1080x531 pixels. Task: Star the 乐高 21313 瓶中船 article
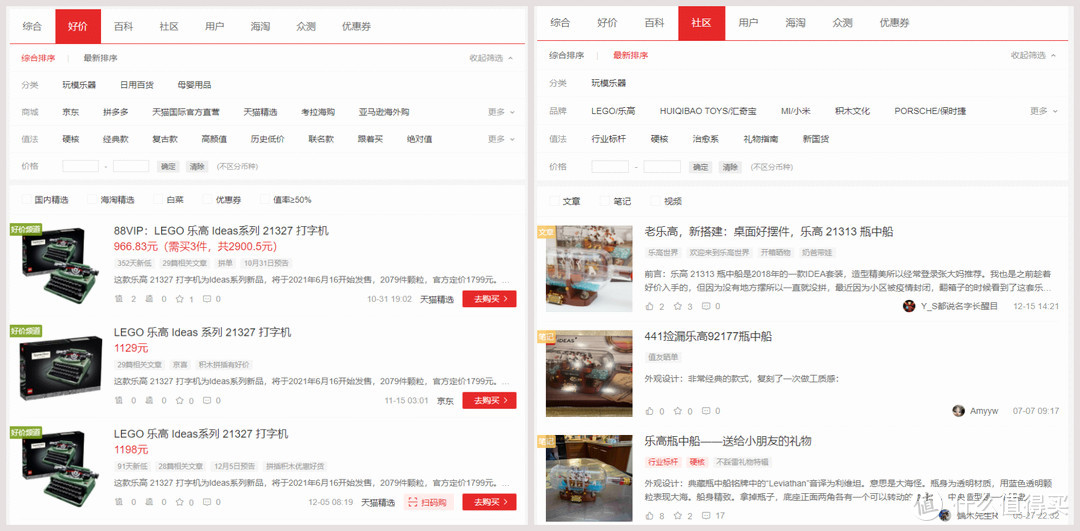[678, 306]
